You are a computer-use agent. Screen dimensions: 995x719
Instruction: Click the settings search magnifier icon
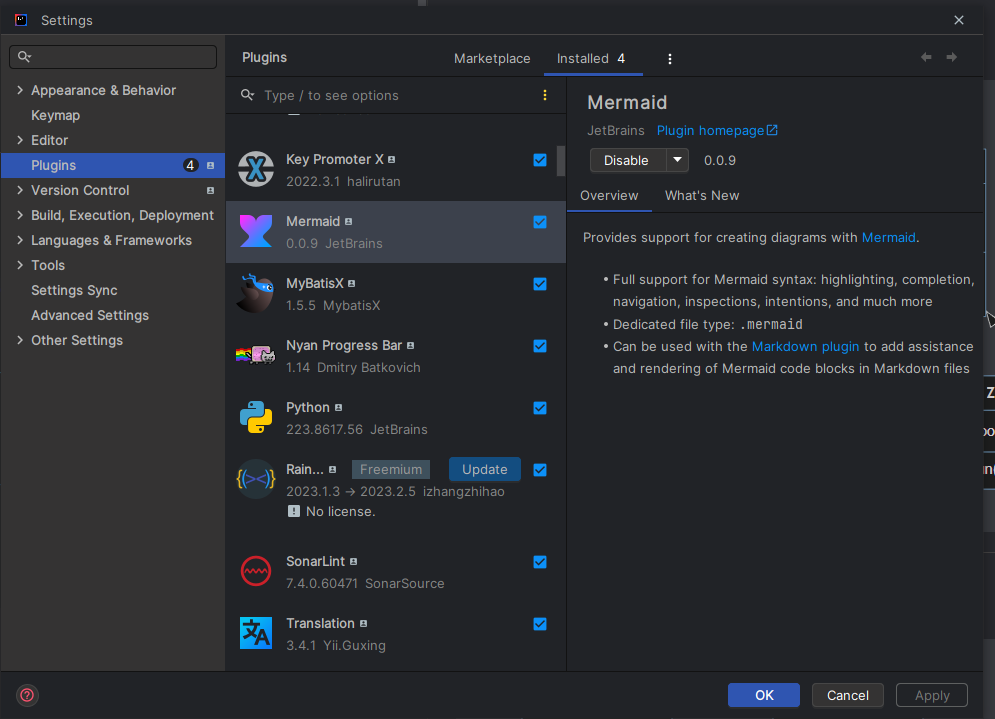point(24,56)
